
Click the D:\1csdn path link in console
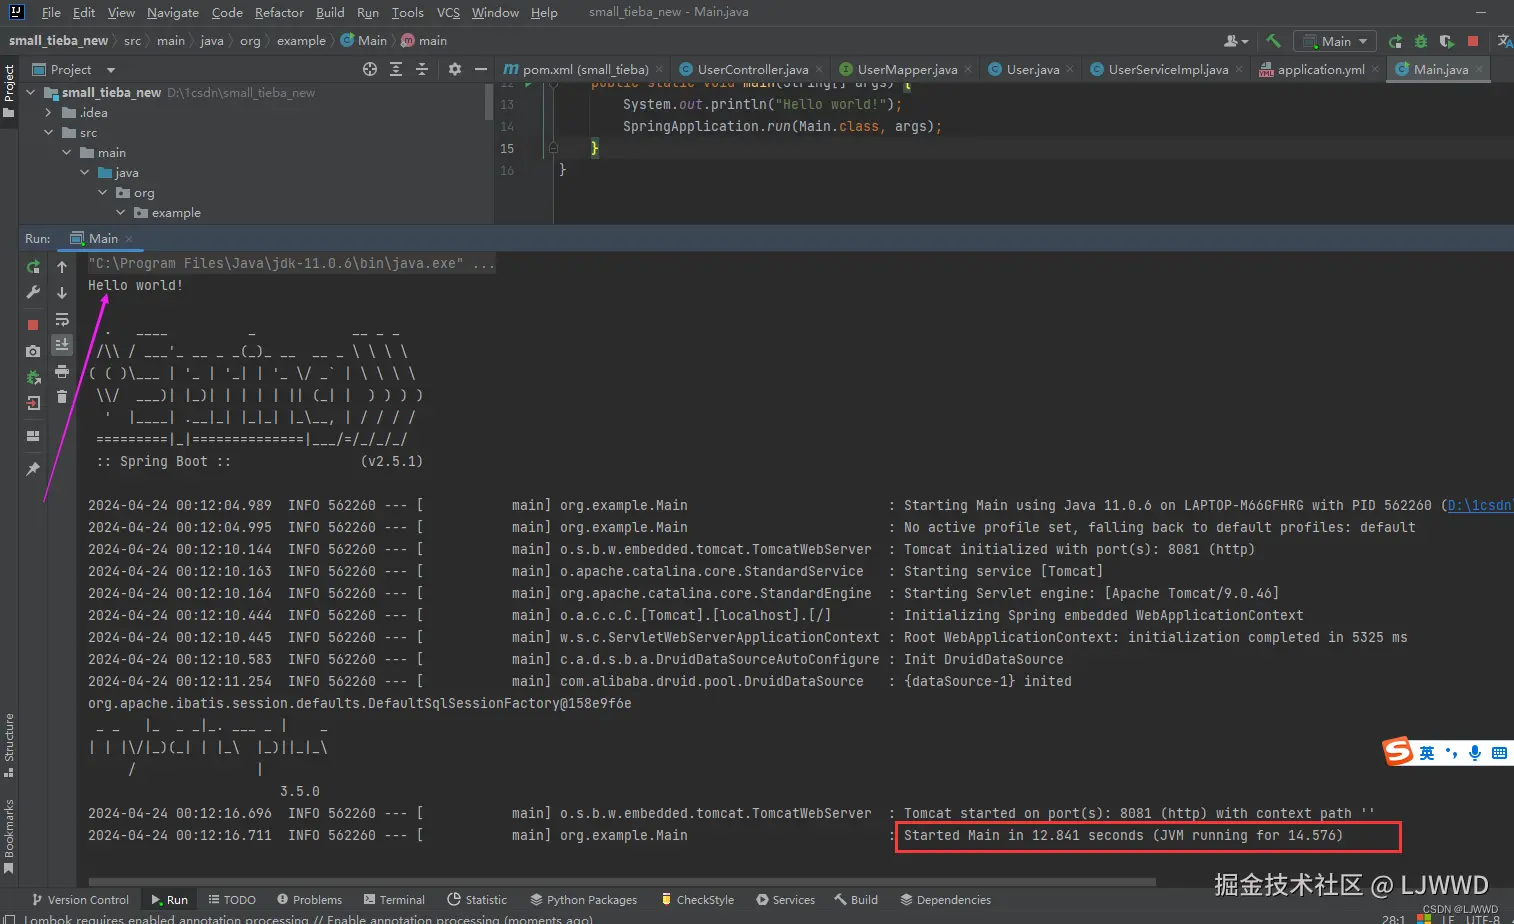coord(1479,506)
